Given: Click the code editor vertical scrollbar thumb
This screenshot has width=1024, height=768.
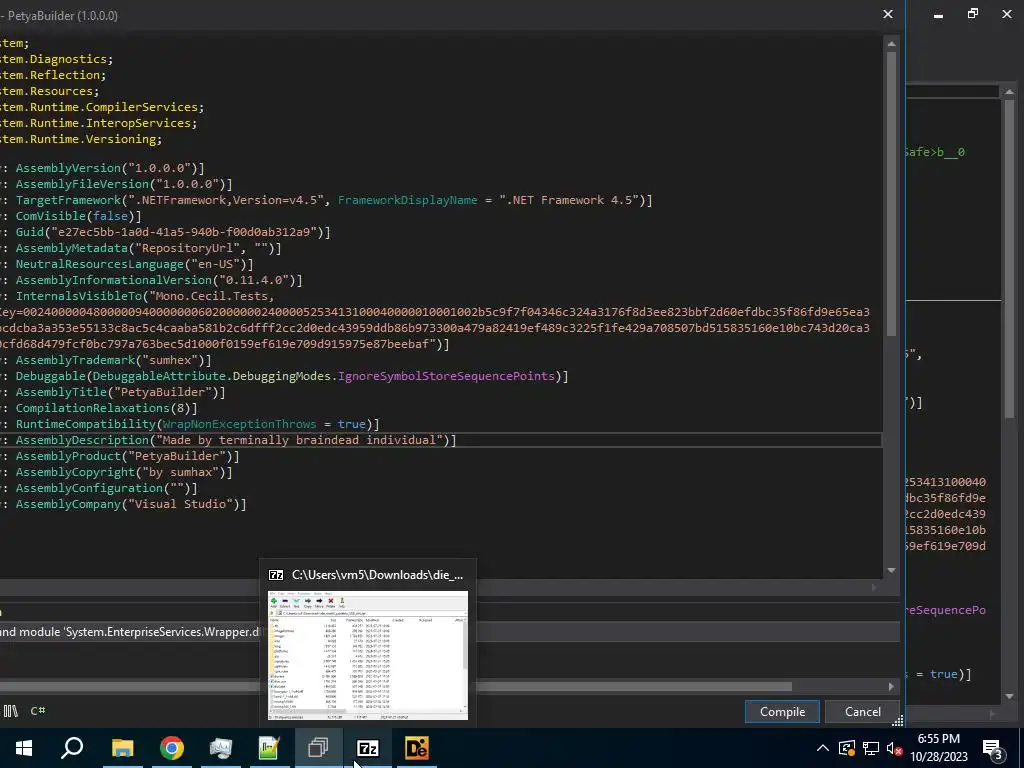Looking at the screenshot, I should pos(891,194).
